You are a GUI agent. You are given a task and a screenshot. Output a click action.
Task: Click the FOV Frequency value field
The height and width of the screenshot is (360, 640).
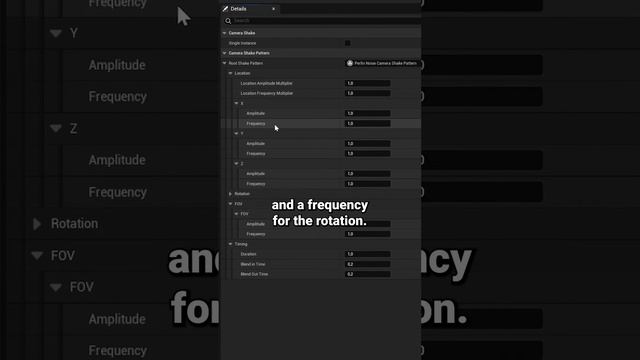(x=368, y=234)
